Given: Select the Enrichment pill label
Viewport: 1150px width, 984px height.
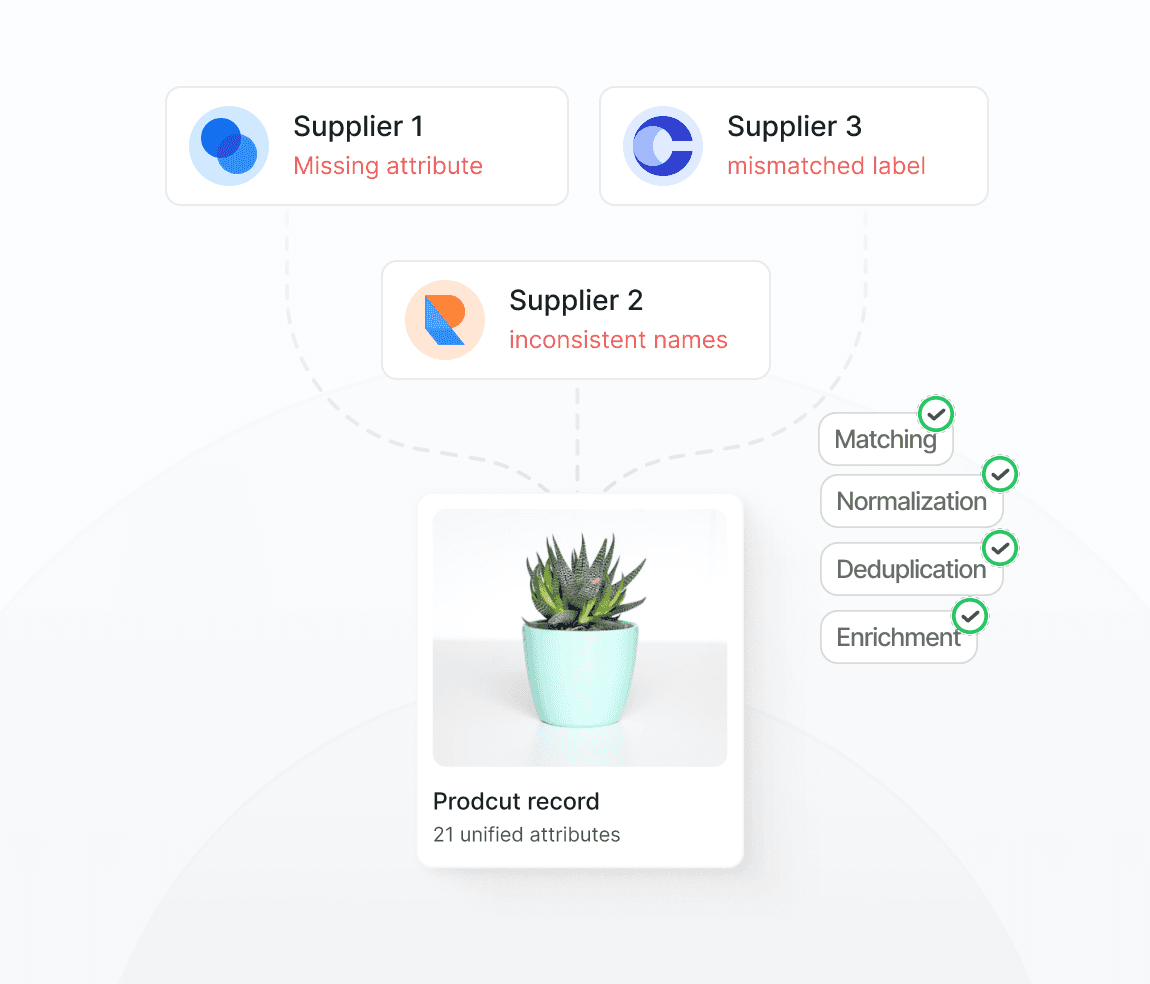Looking at the screenshot, I should click(x=898, y=637).
